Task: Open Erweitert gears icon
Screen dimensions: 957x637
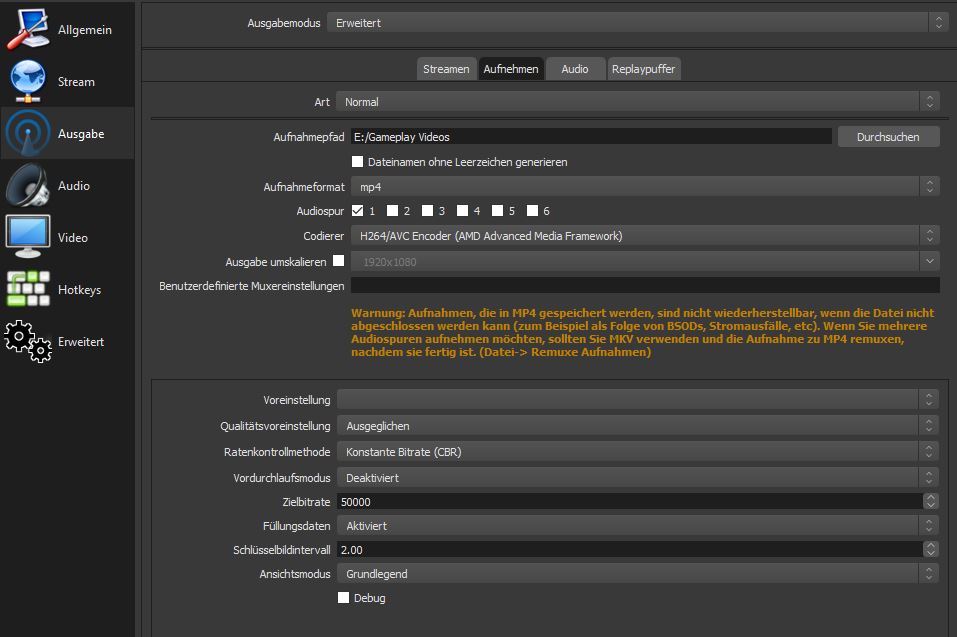Action: [x=27, y=342]
